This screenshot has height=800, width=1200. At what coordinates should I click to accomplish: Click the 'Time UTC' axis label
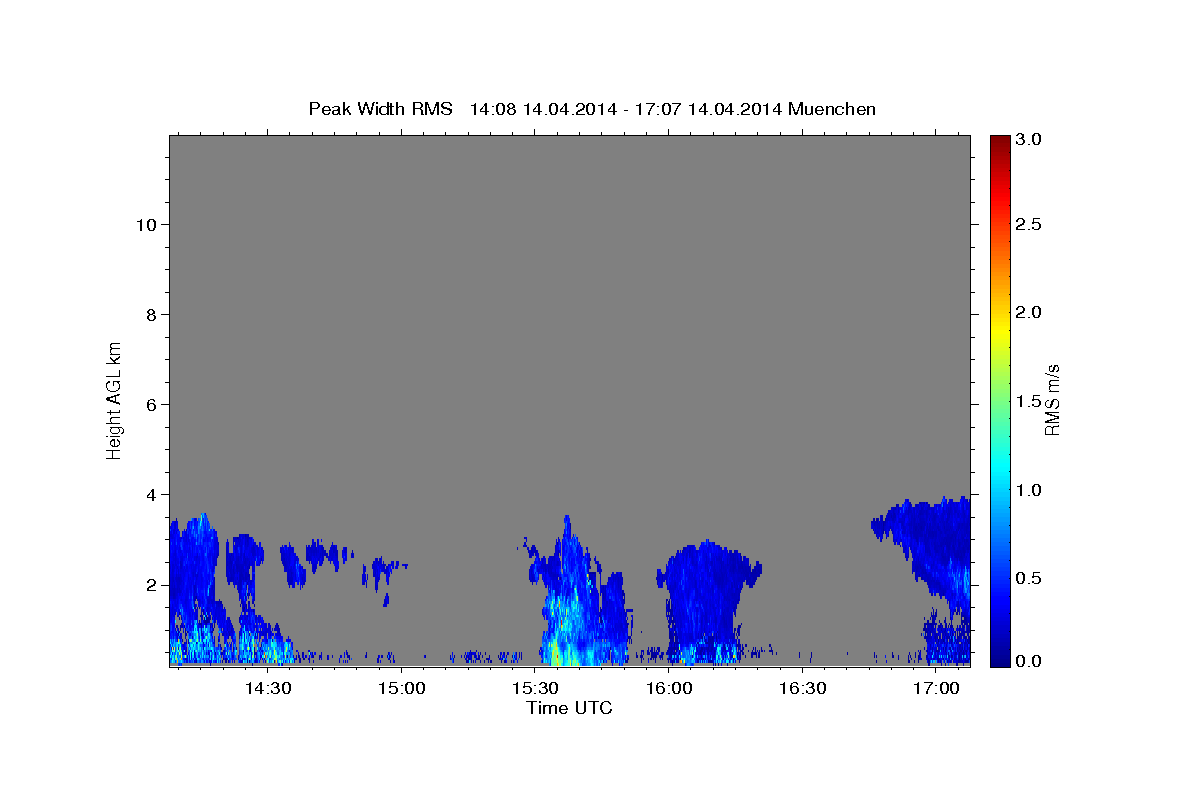click(x=569, y=708)
